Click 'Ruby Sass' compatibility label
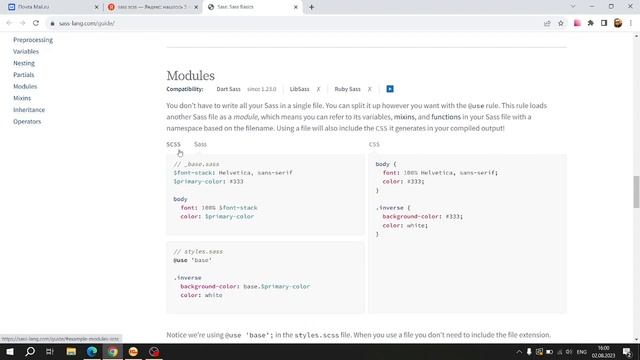 click(347, 89)
